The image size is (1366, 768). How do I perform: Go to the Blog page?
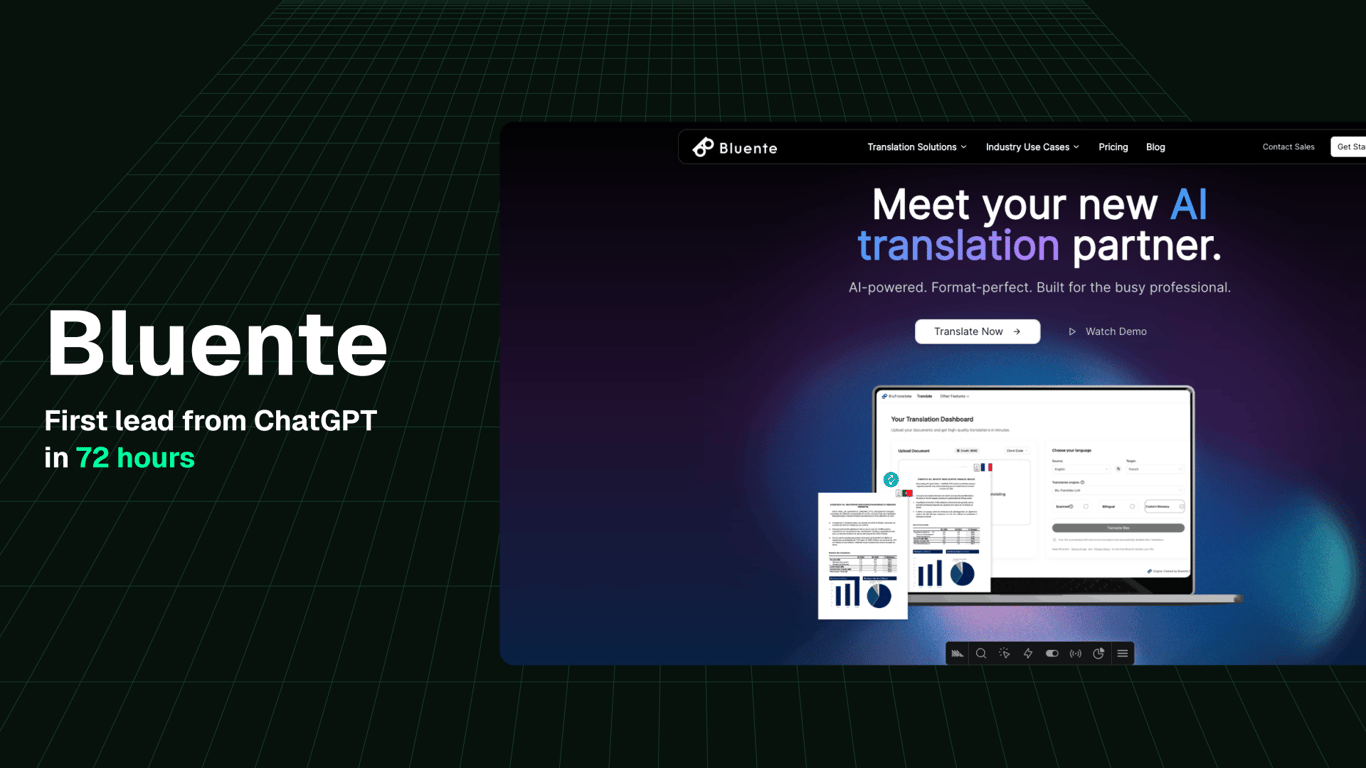[1155, 147]
